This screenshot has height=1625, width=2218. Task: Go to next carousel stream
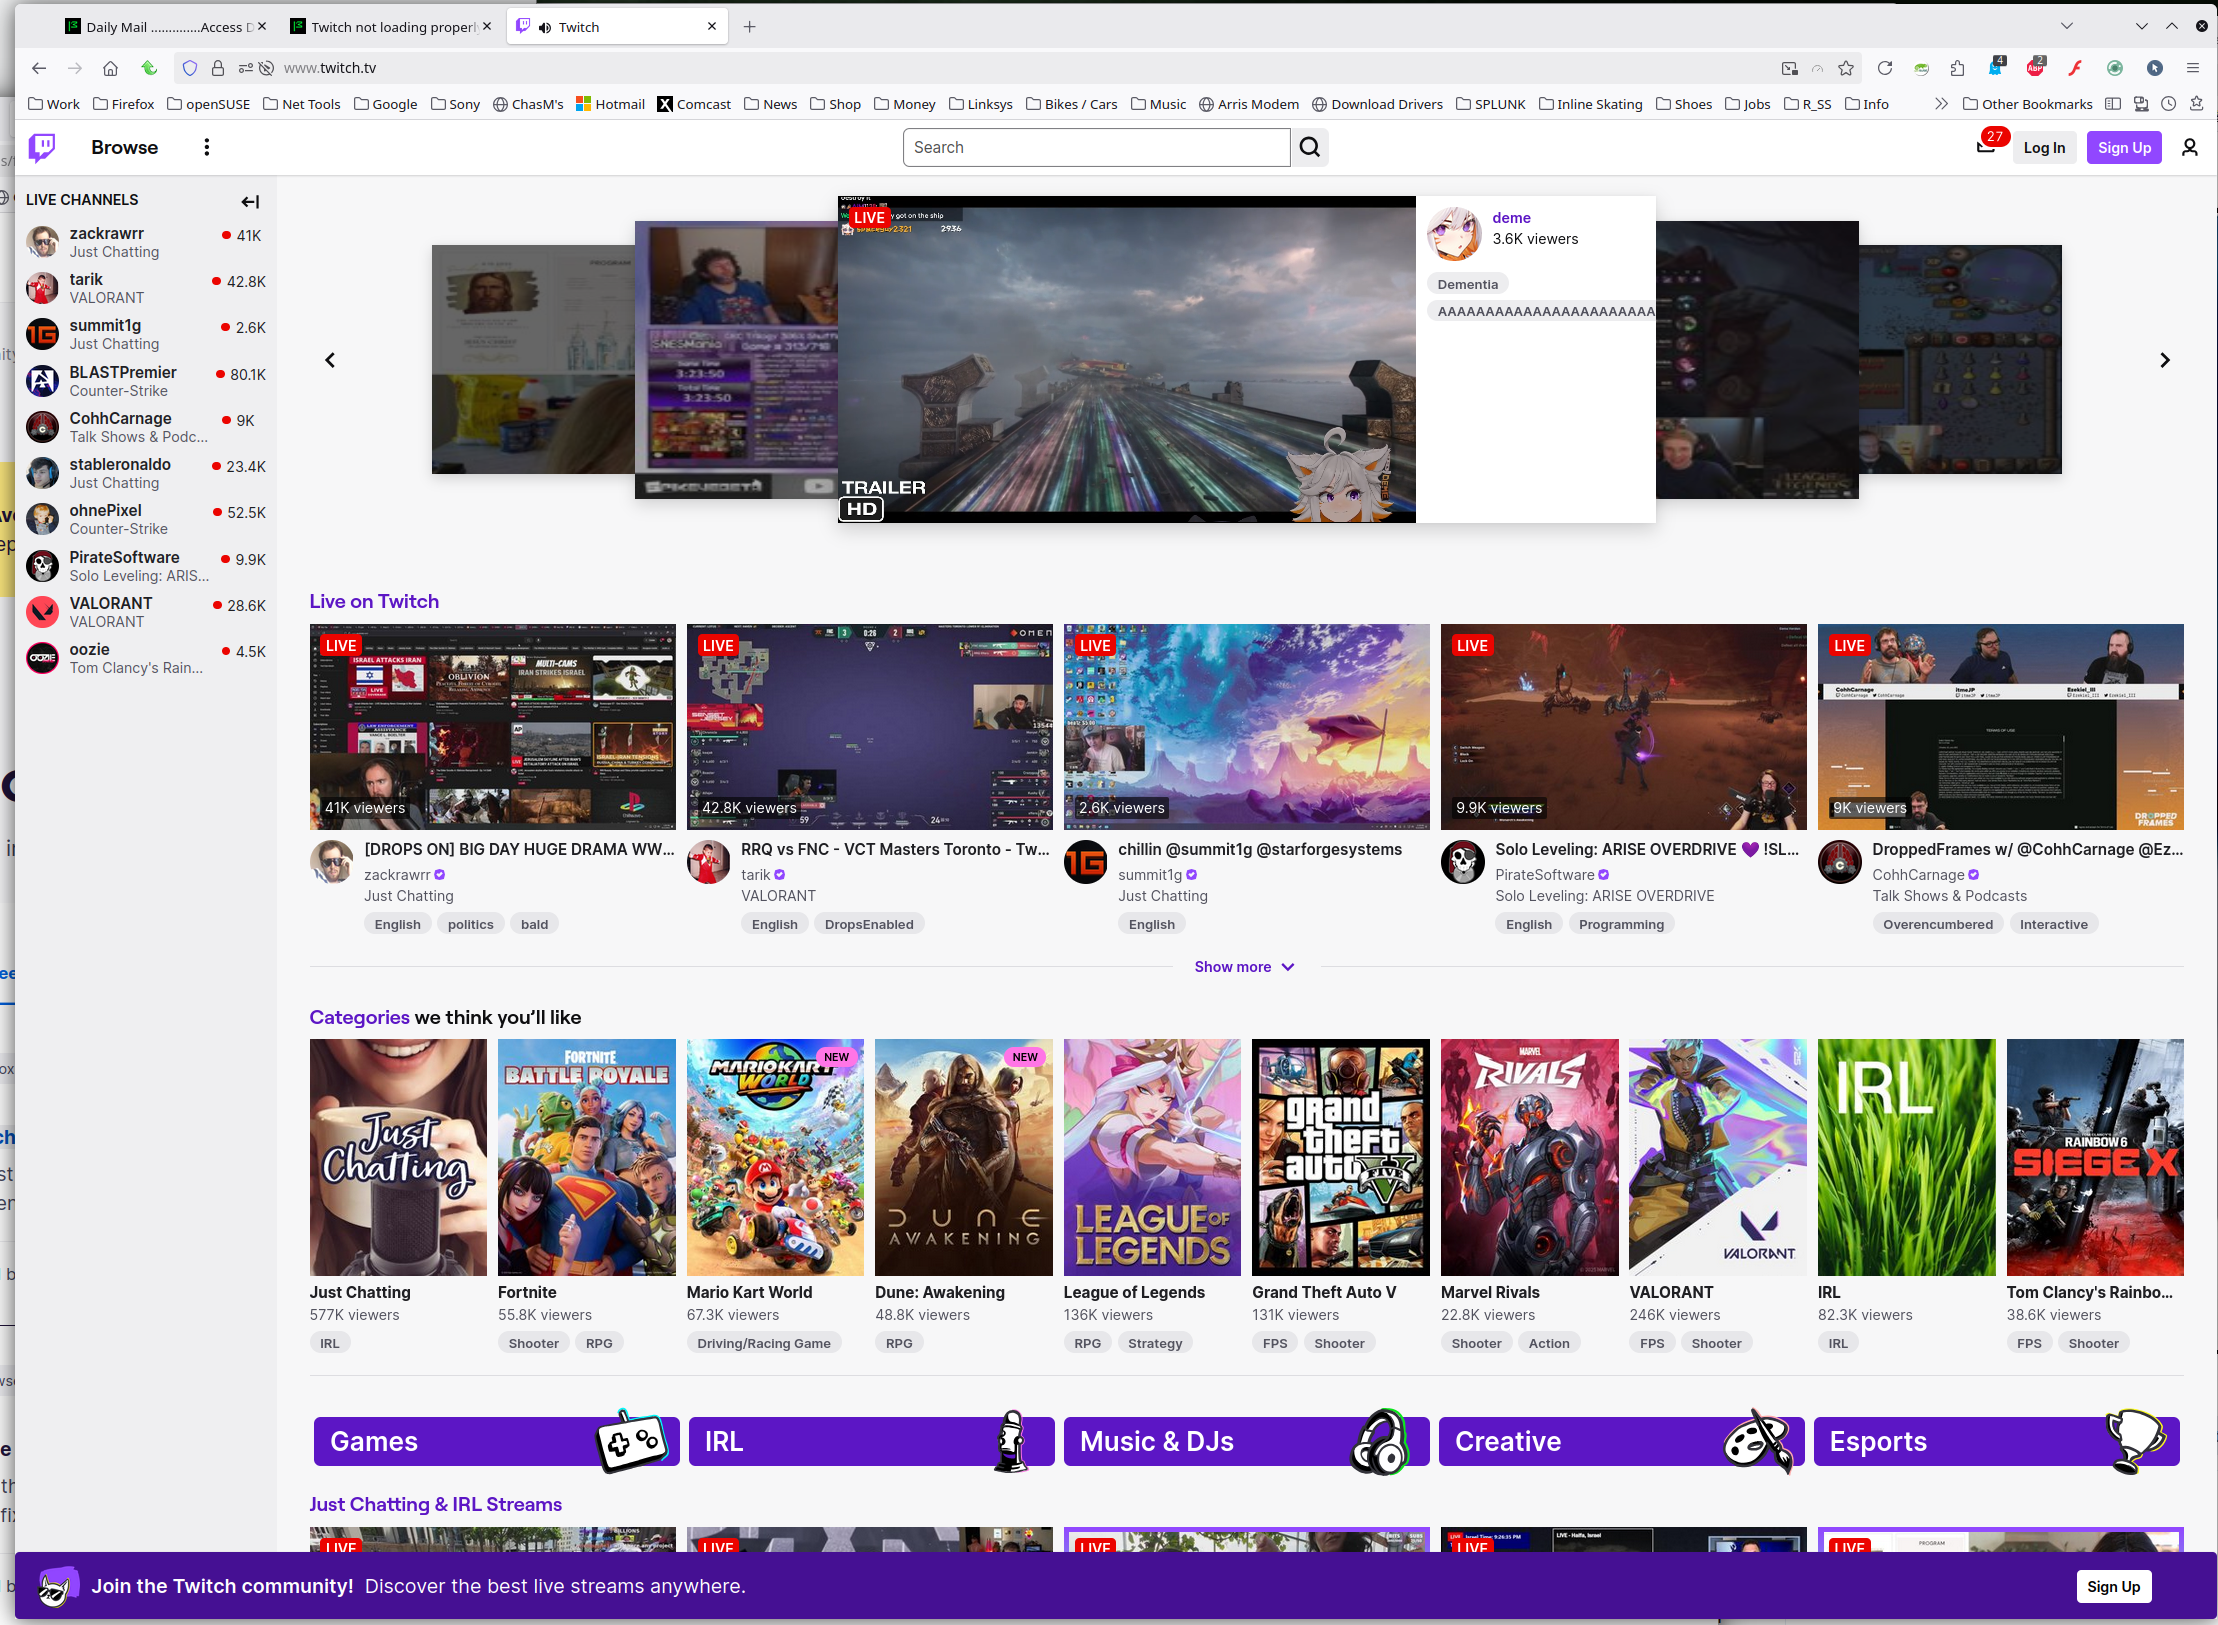pyautogui.click(x=2165, y=360)
